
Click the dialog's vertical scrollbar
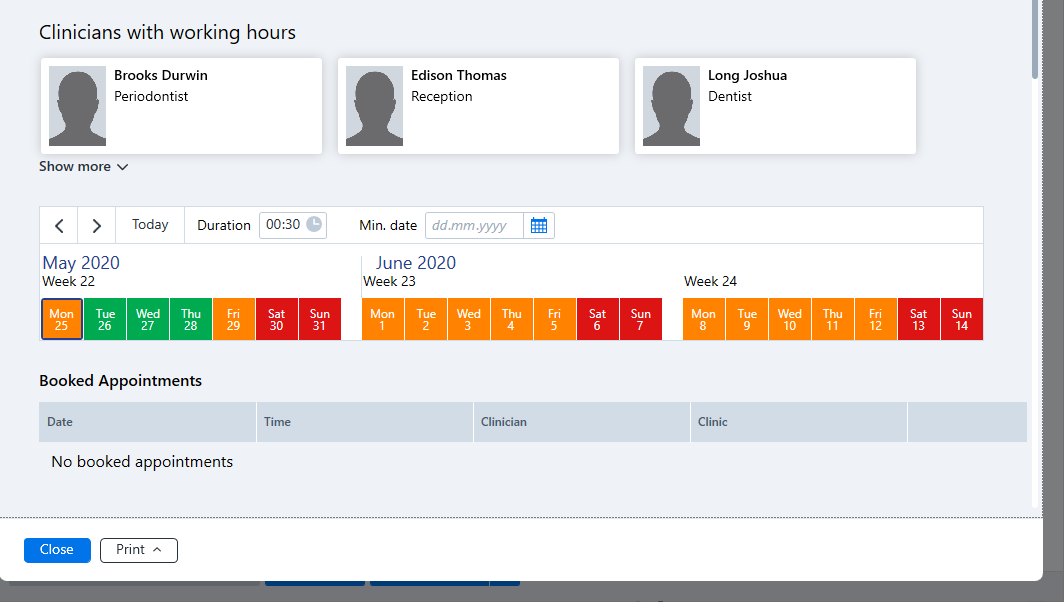click(x=1035, y=39)
